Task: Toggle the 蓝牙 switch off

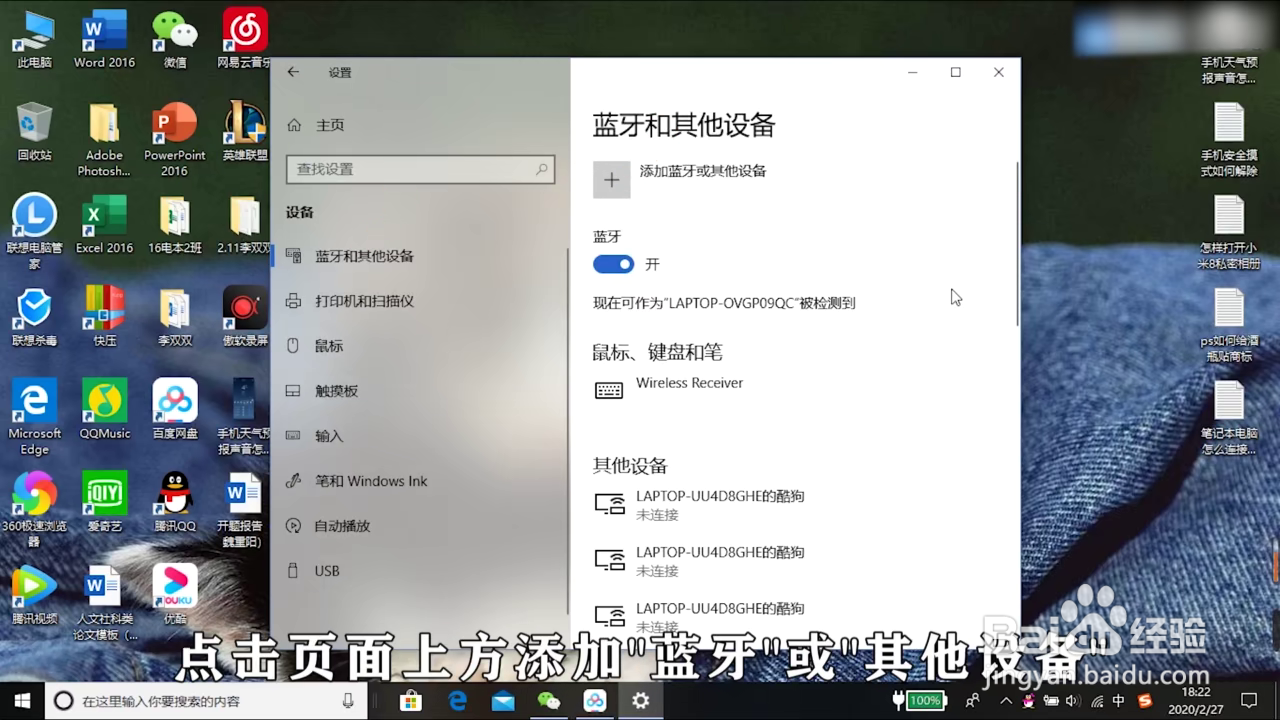Action: 613,263
